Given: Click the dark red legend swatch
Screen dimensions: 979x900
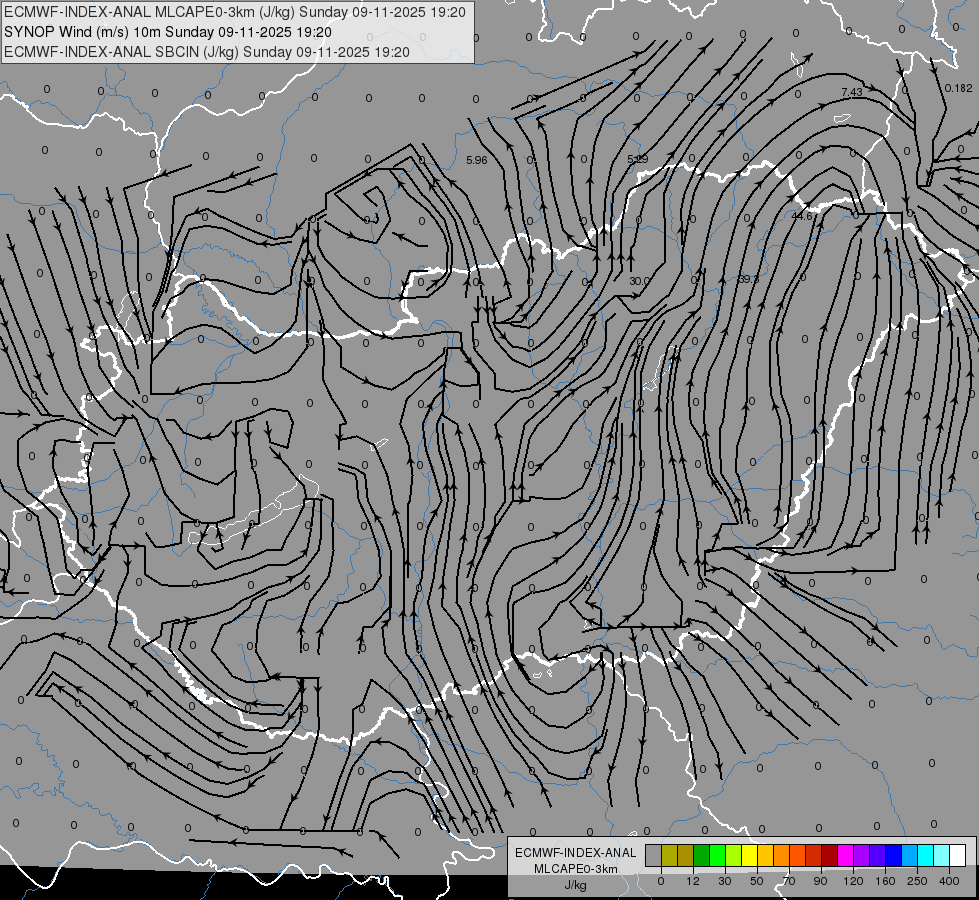Looking at the screenshot, I should coord(830,855).
